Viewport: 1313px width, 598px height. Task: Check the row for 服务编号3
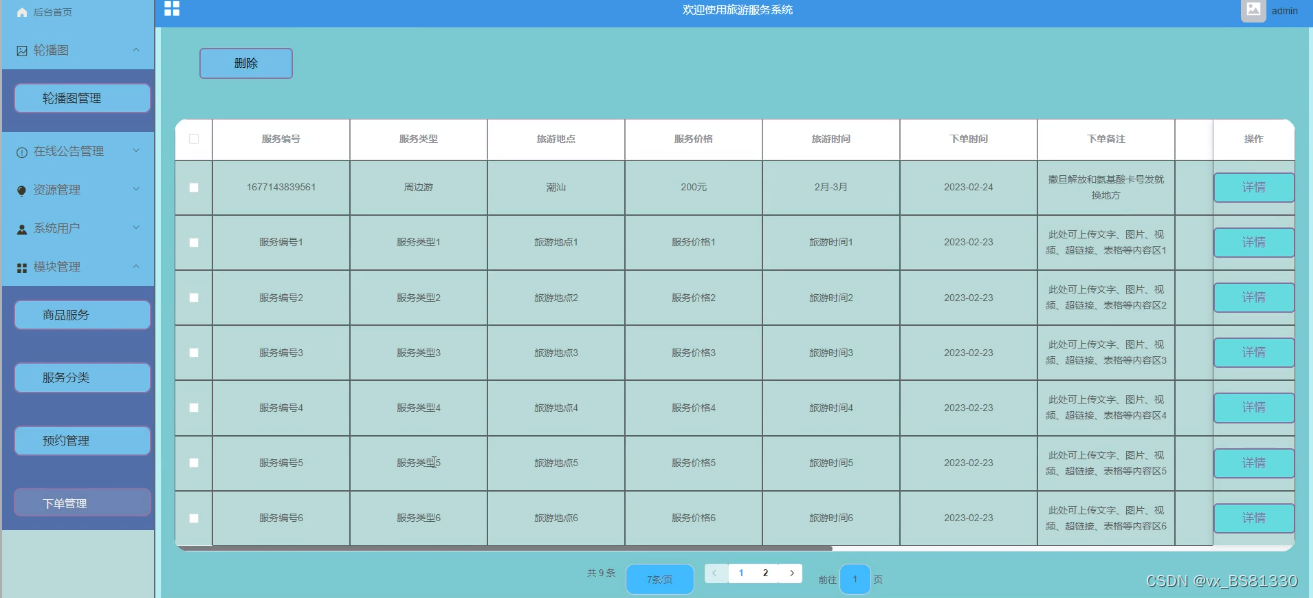(x=194, y=352)
